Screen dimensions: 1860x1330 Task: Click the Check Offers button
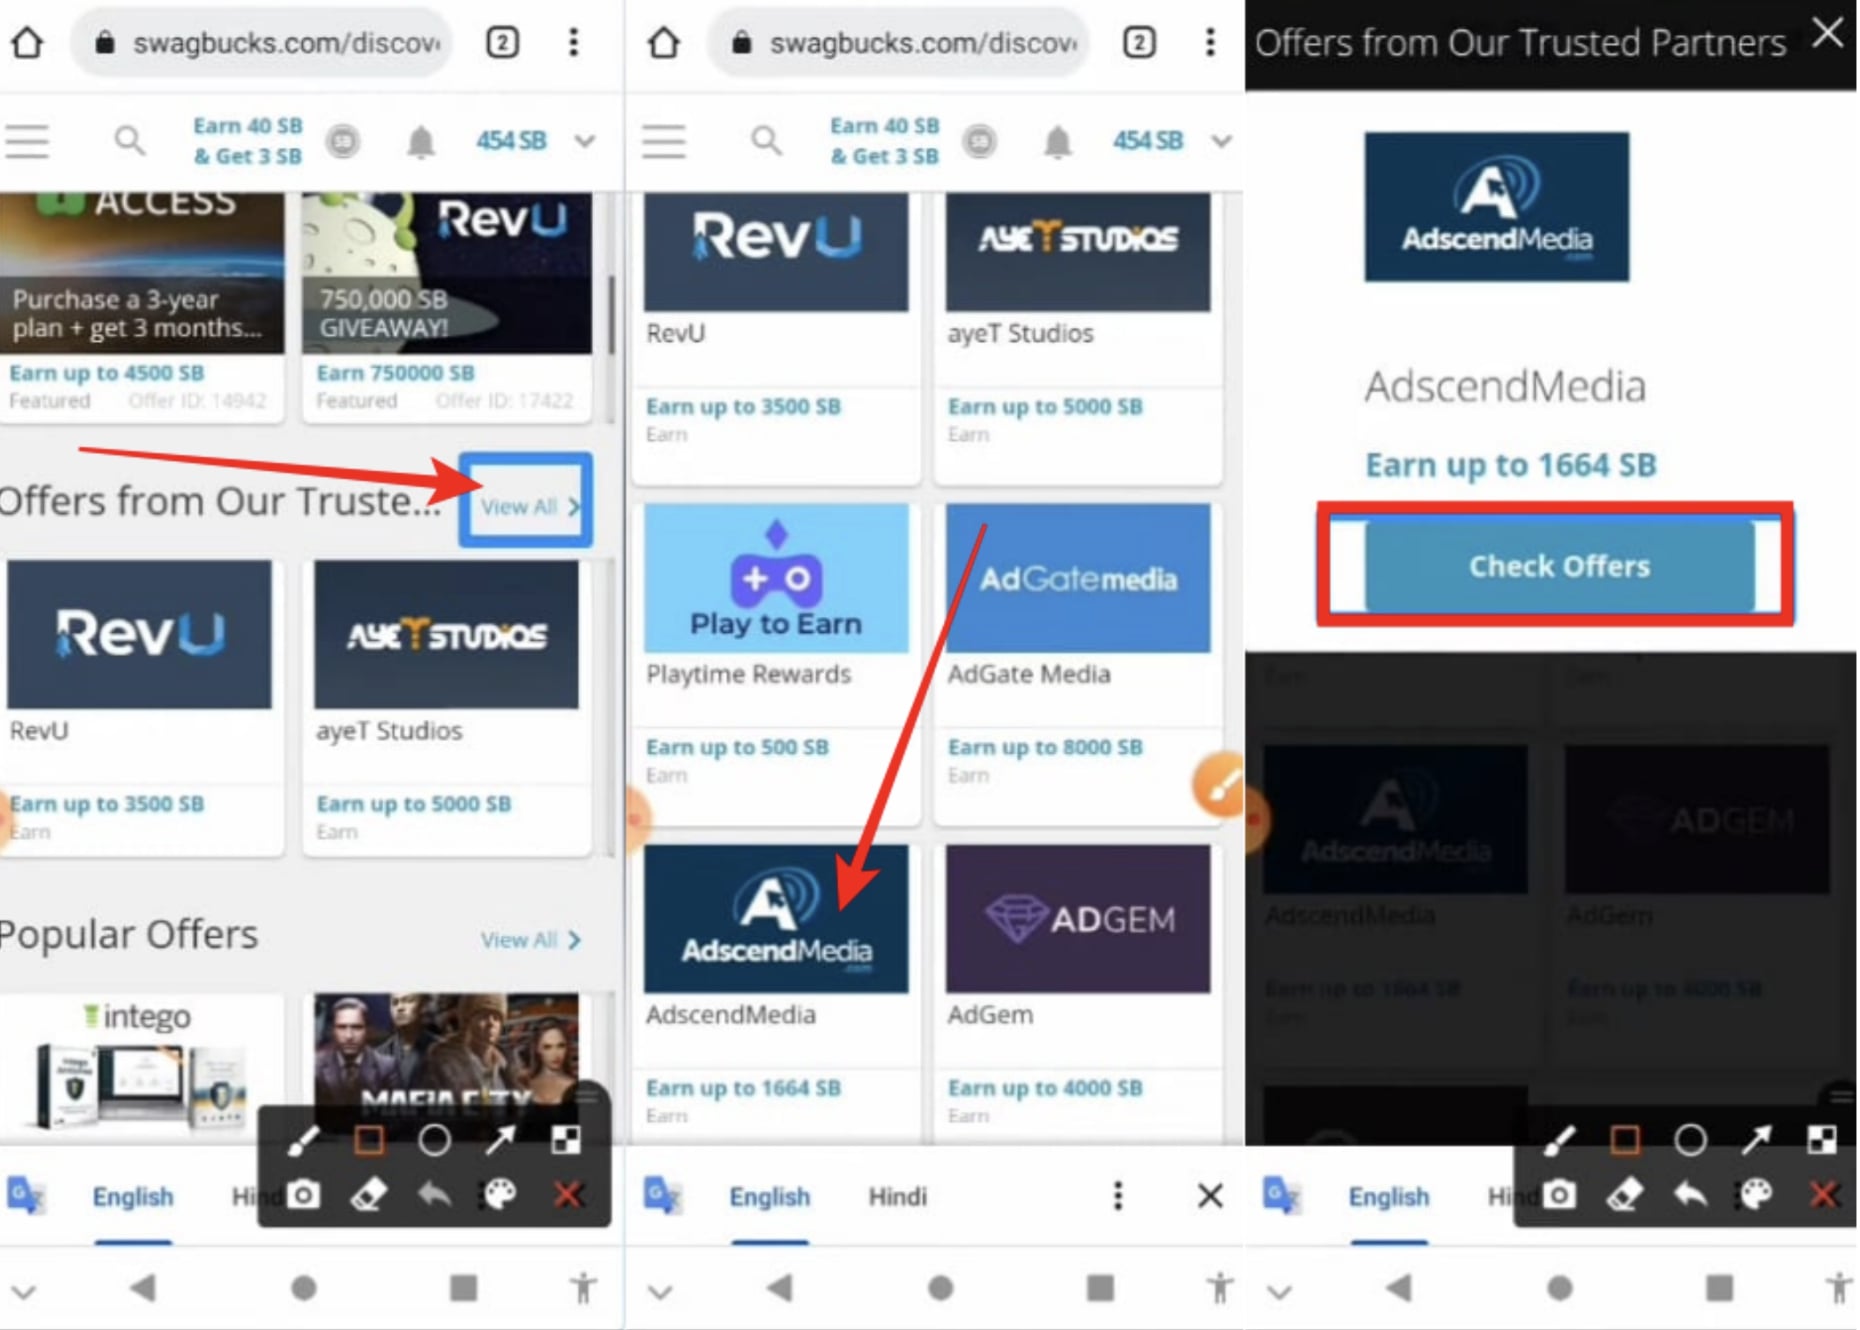point(1559,566)
